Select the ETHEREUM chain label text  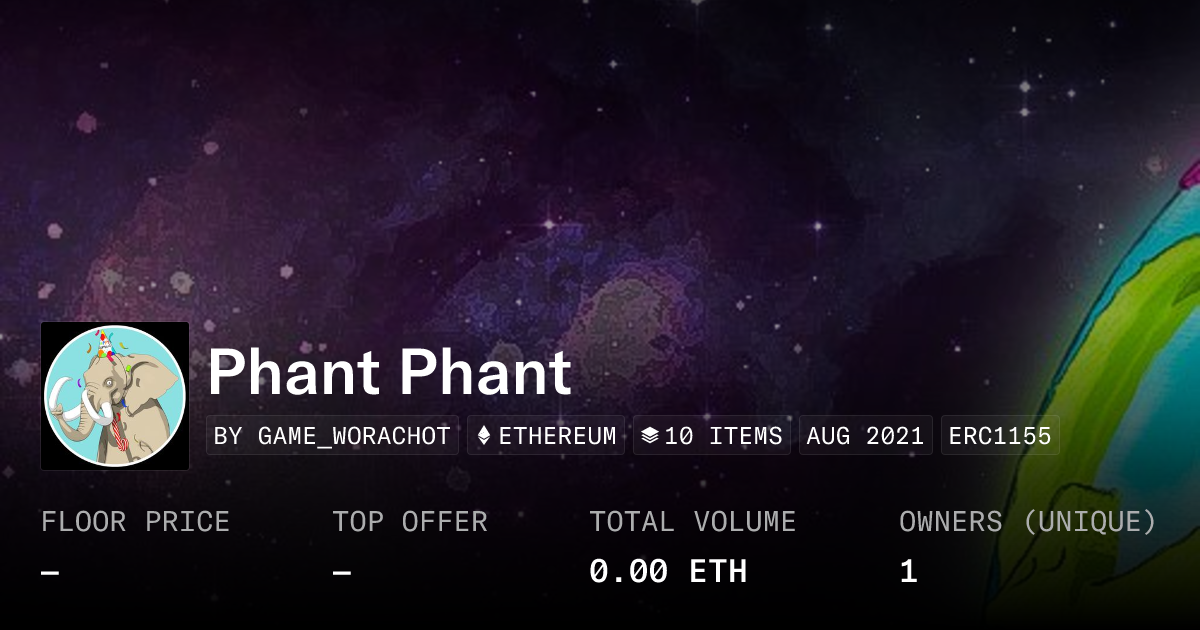click(557, 436)
